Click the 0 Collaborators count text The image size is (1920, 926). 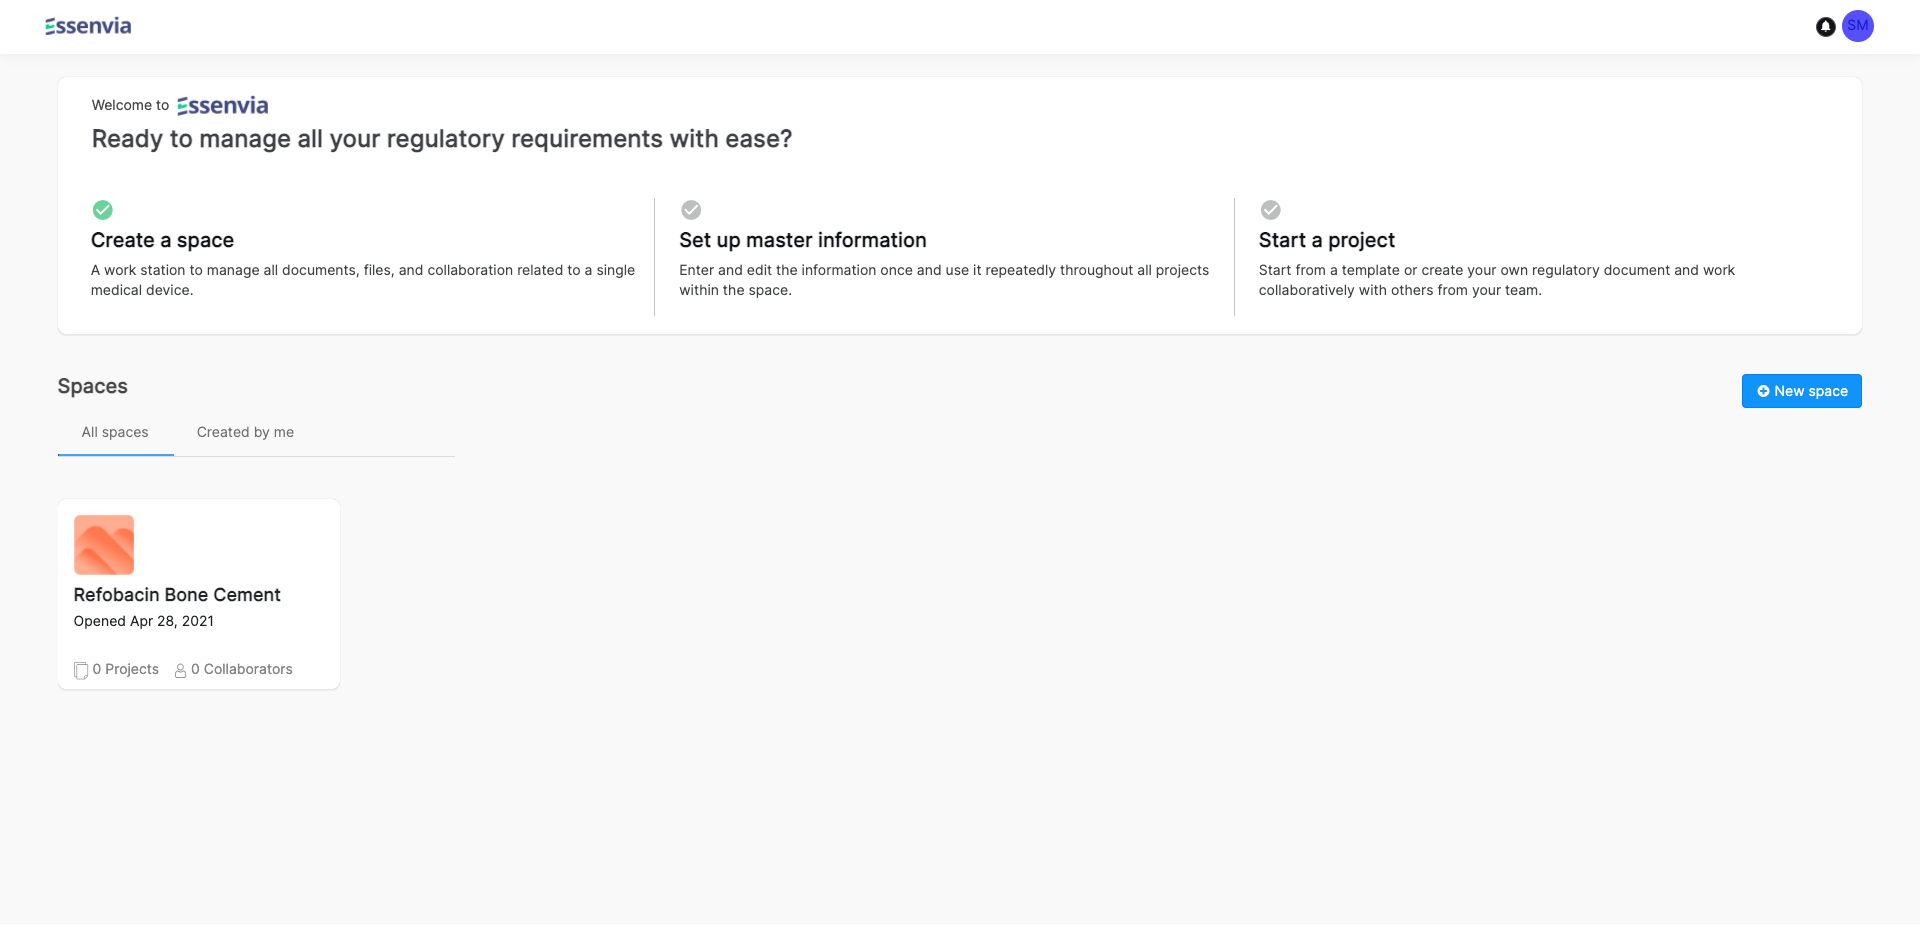(242, 669)
